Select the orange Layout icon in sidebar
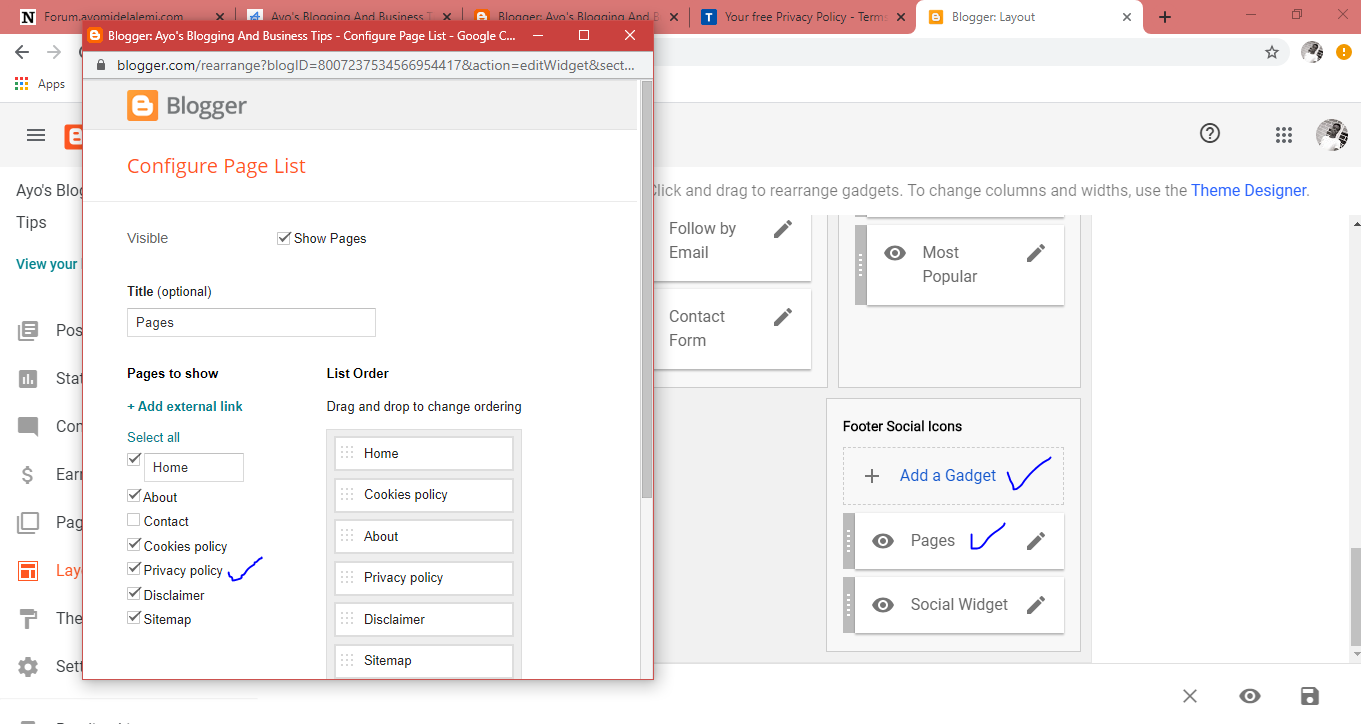Screen dimensions: 1361x724 click(28, 571)
